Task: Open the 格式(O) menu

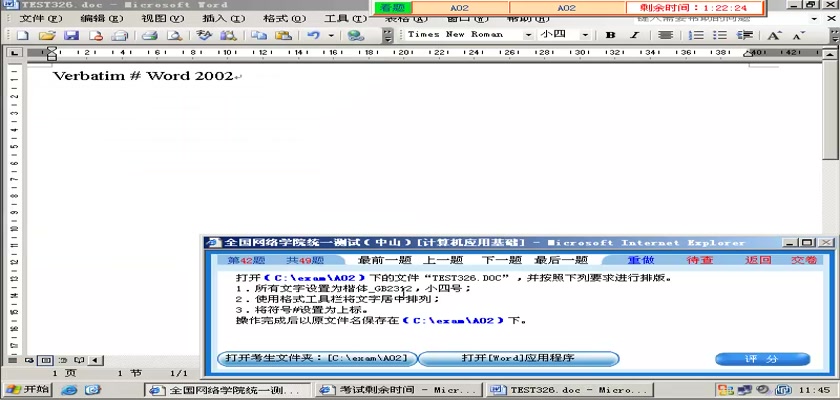Action: 284,19
